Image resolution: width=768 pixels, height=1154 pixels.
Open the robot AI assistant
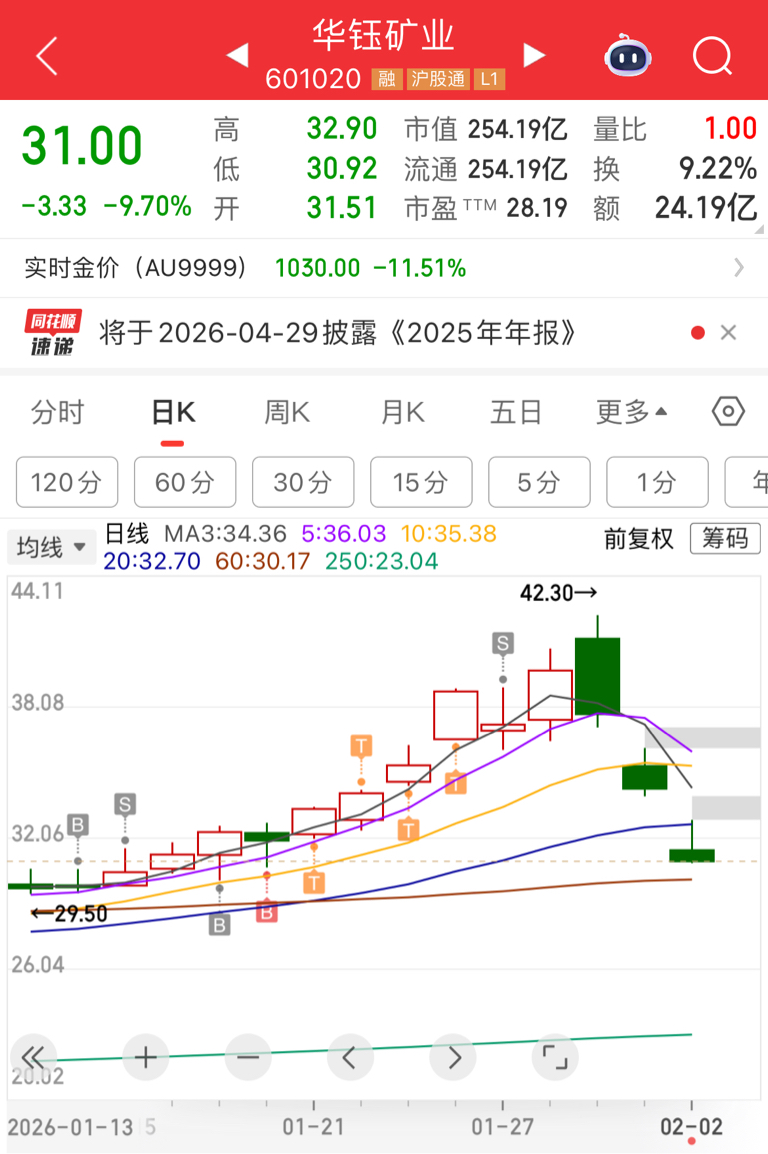click(x=627, y=55)
